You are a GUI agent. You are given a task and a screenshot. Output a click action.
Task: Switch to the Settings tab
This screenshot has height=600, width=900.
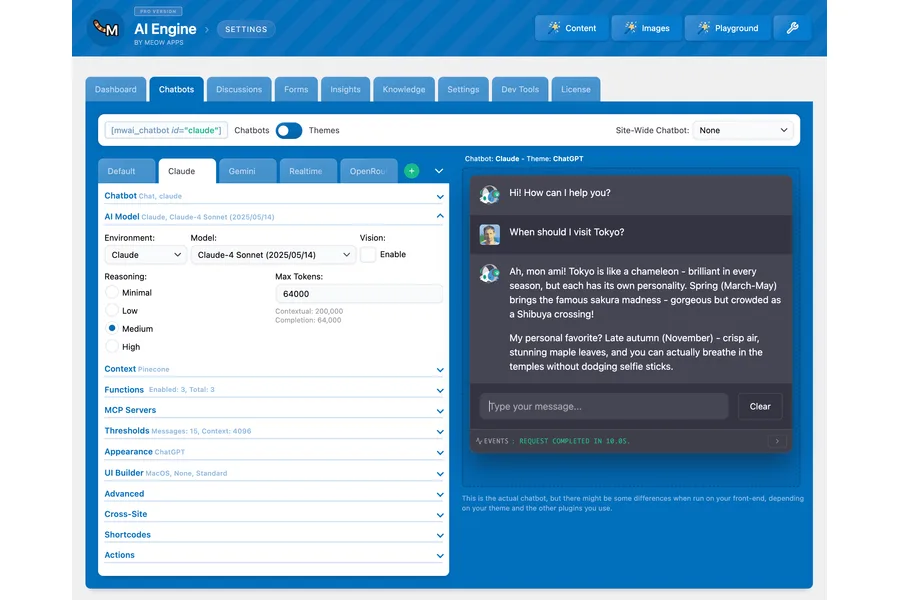coord(463,90)
